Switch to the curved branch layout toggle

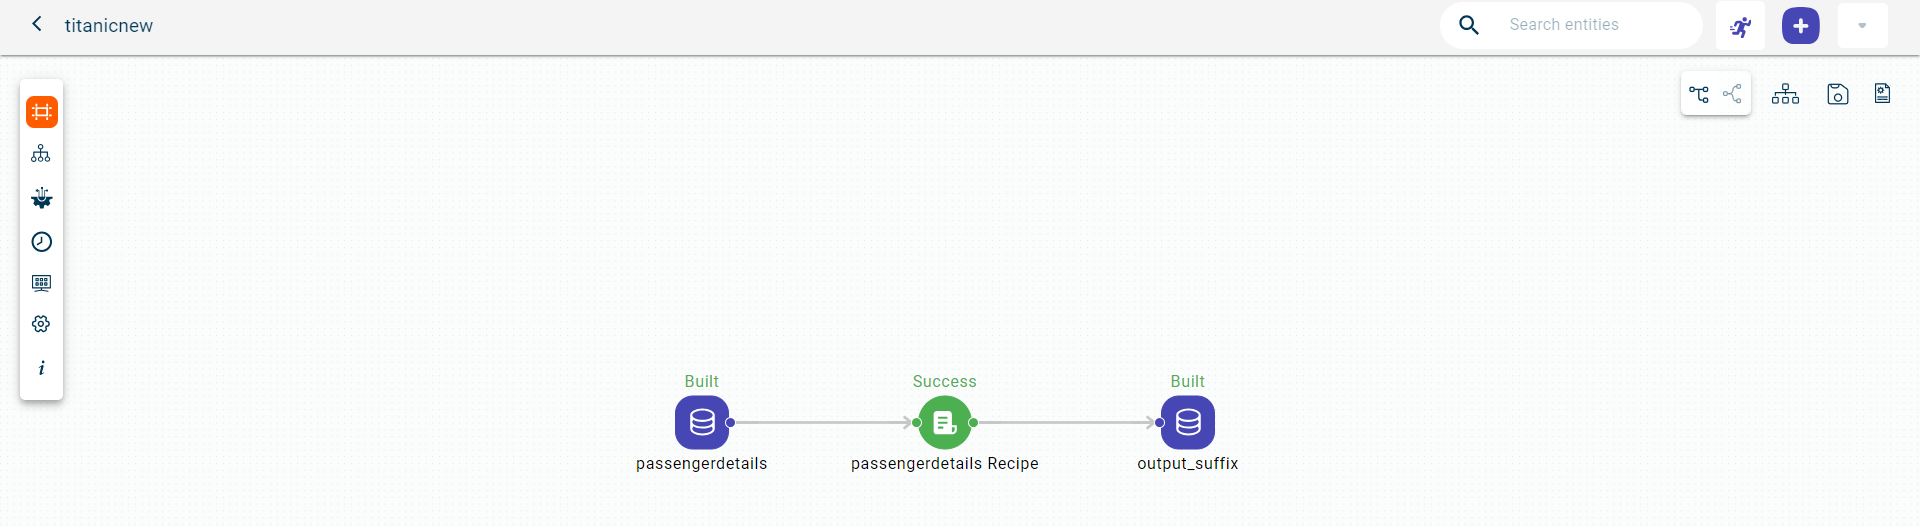coord(1733,94)
